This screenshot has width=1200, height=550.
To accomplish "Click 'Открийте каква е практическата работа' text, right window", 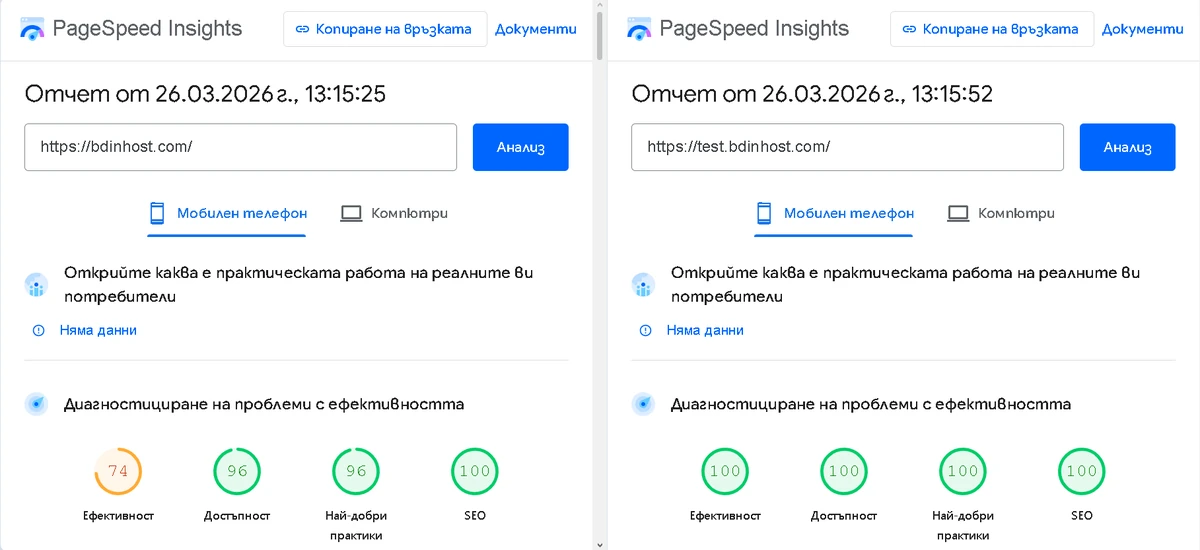I will 905,285.
